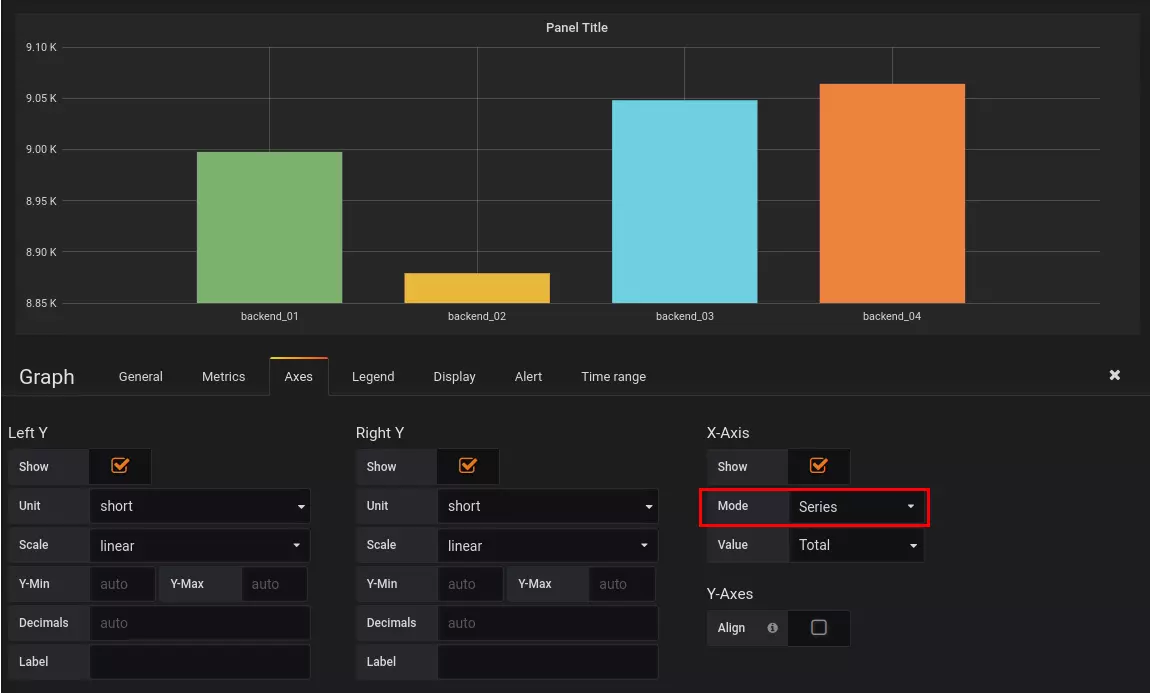Click the orange checkmark for Left Y Show
The width and height of the screenshot is (1150, 694).
pyautogui.click(x=119, y=466)
